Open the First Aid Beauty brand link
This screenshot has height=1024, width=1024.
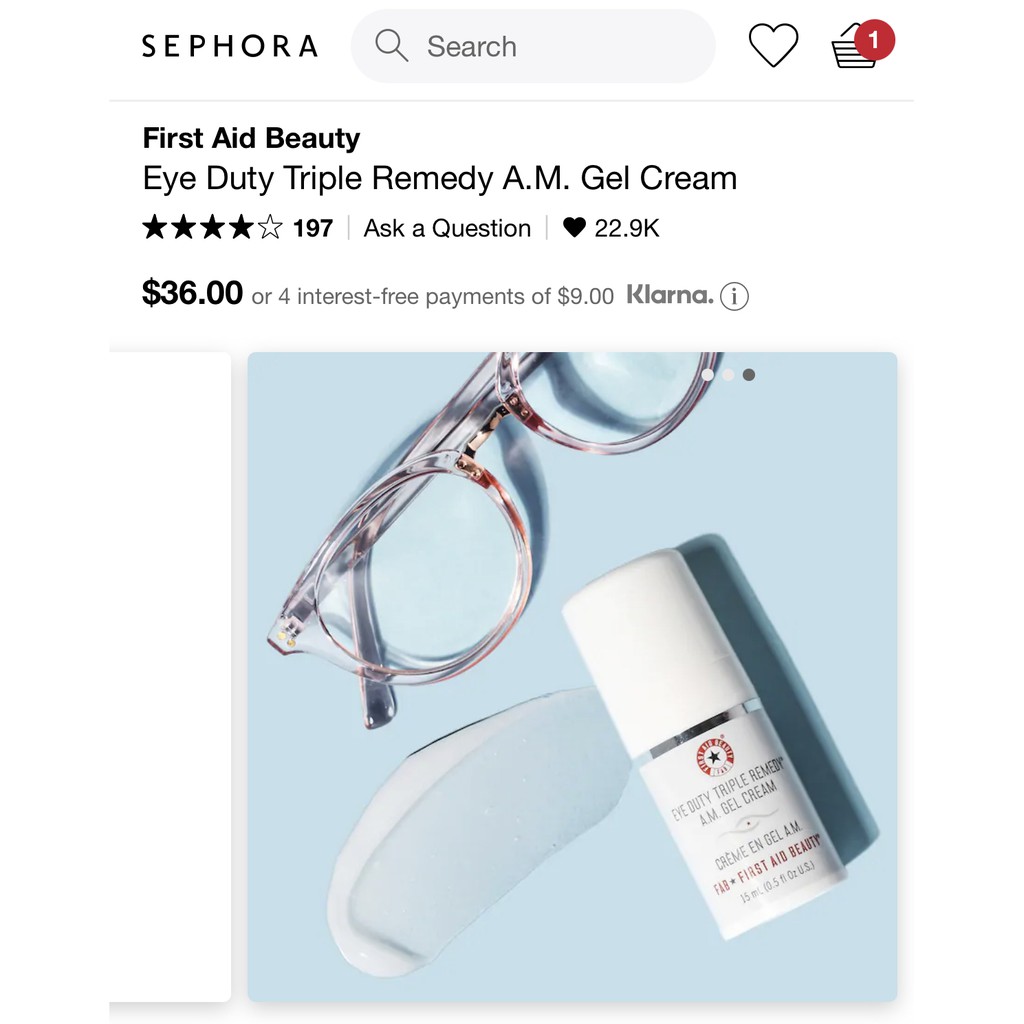coord(251,138)
